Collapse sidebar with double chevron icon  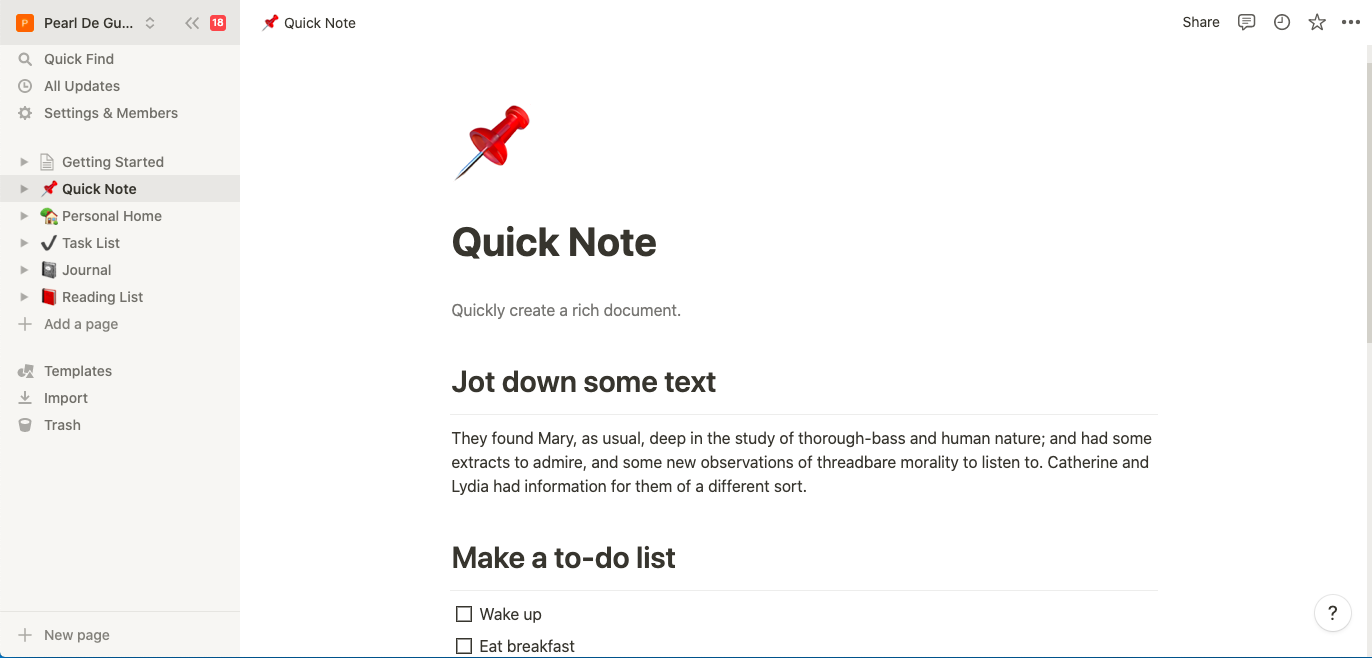coord(192,23)
